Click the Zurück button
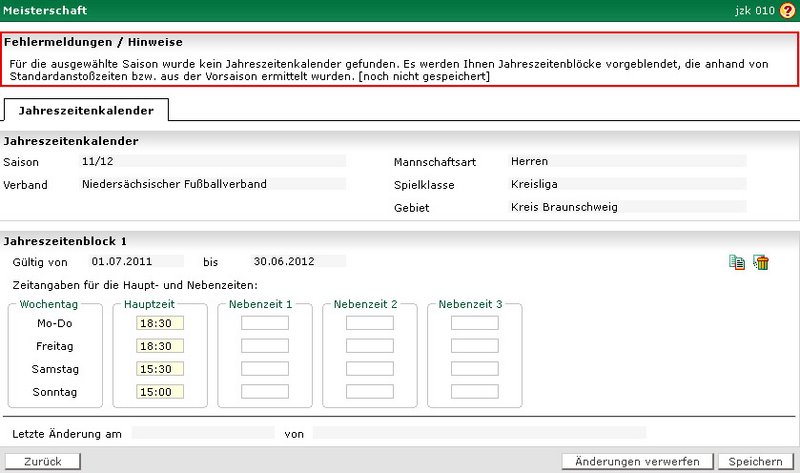Screen dimensions: 800x473 pos(43,462)
